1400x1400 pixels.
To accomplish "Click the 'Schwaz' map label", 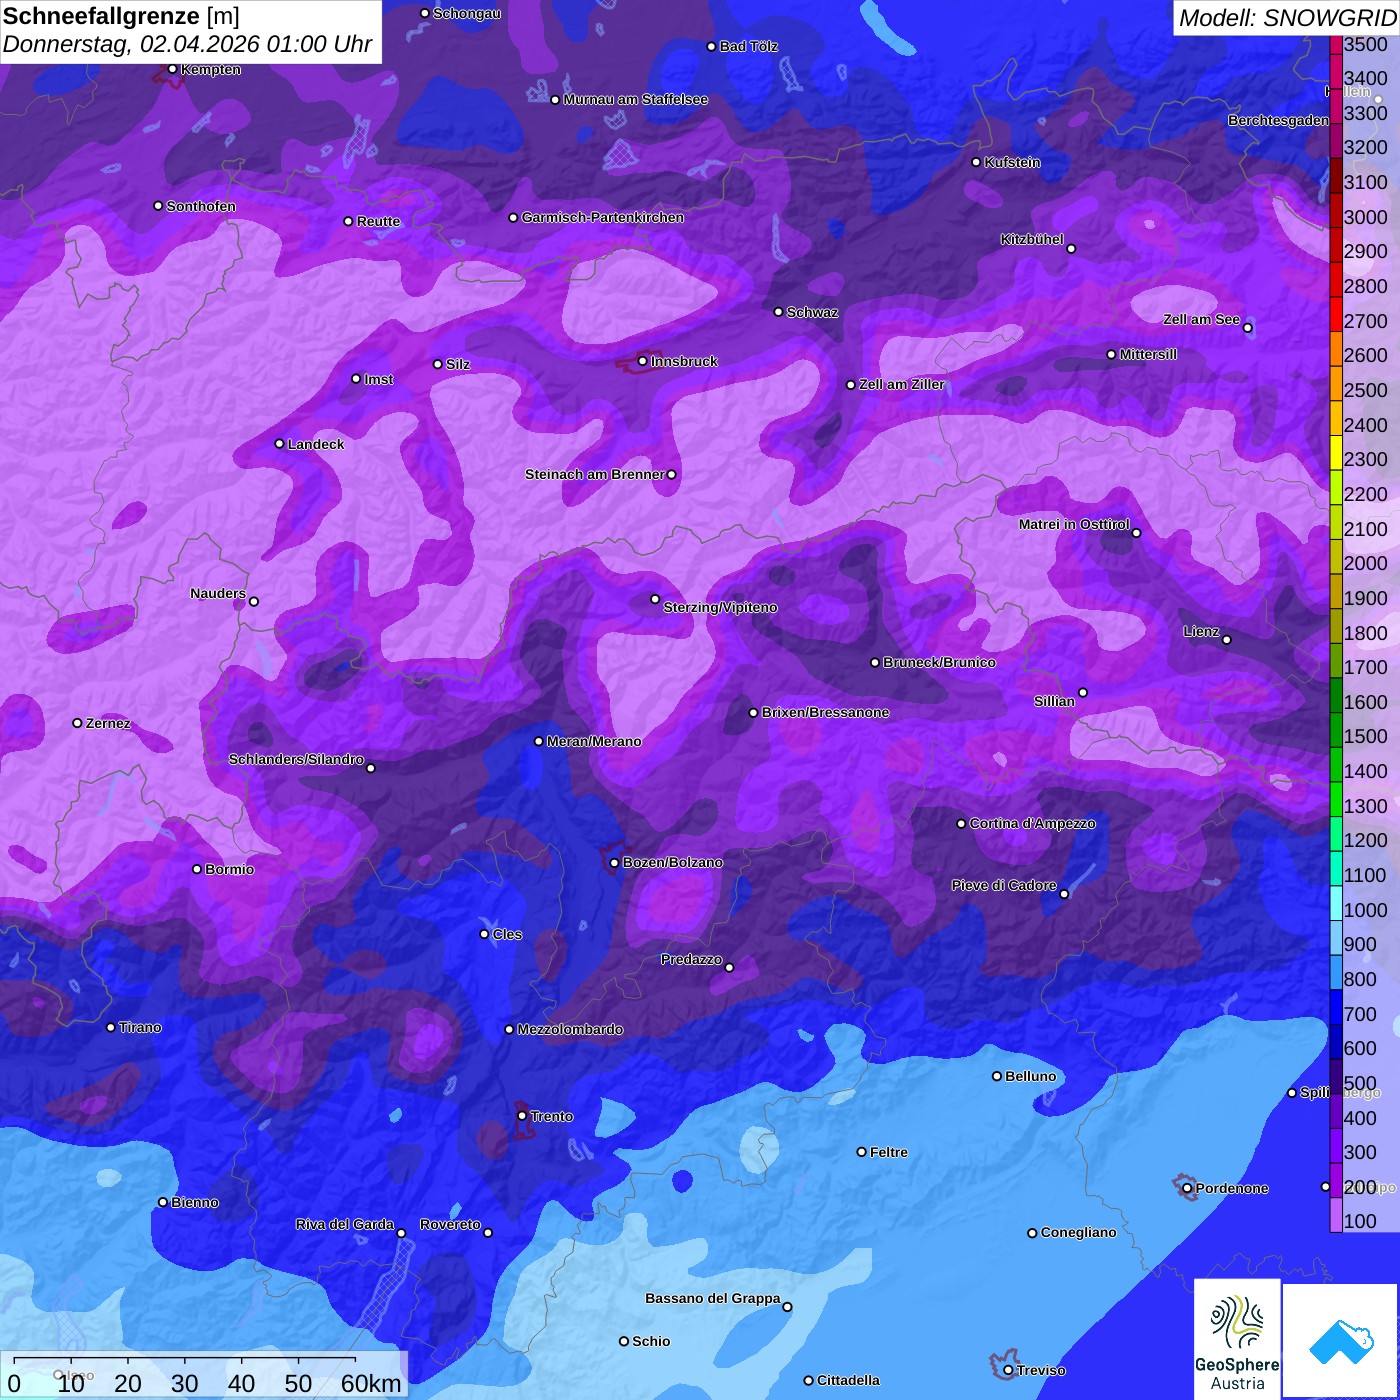I will [x=812, y=312].
